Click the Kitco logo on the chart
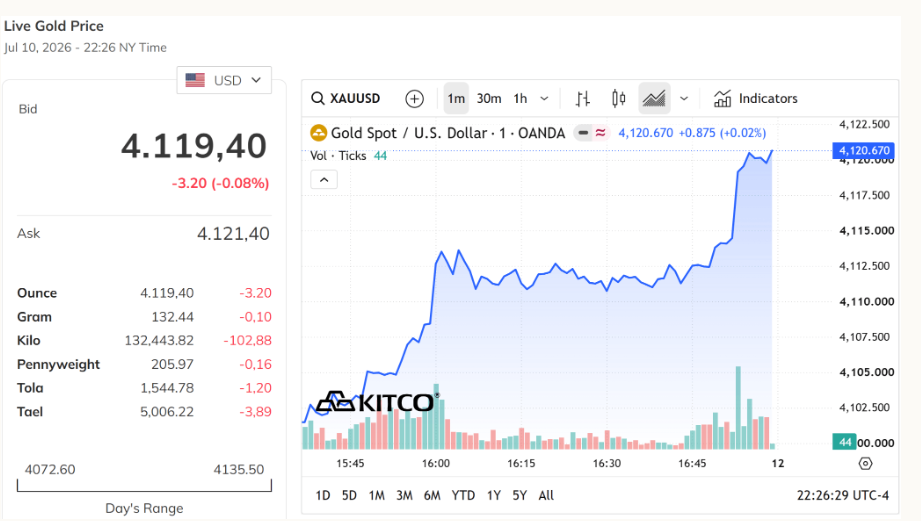The image size is (921, 521). (x=377, y=402)
